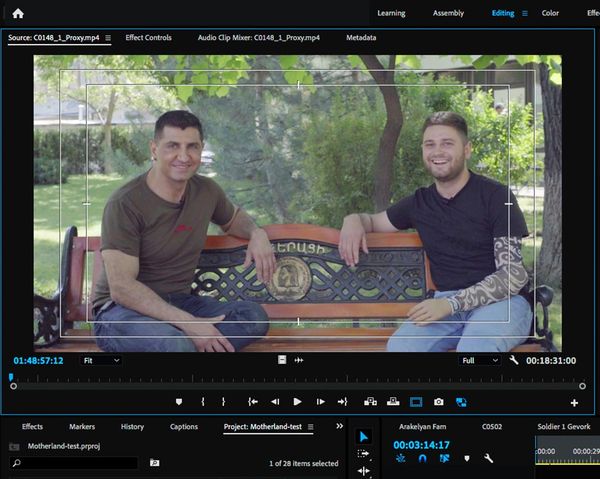Expand hidden panel tabs chevron

coord(339,427)
